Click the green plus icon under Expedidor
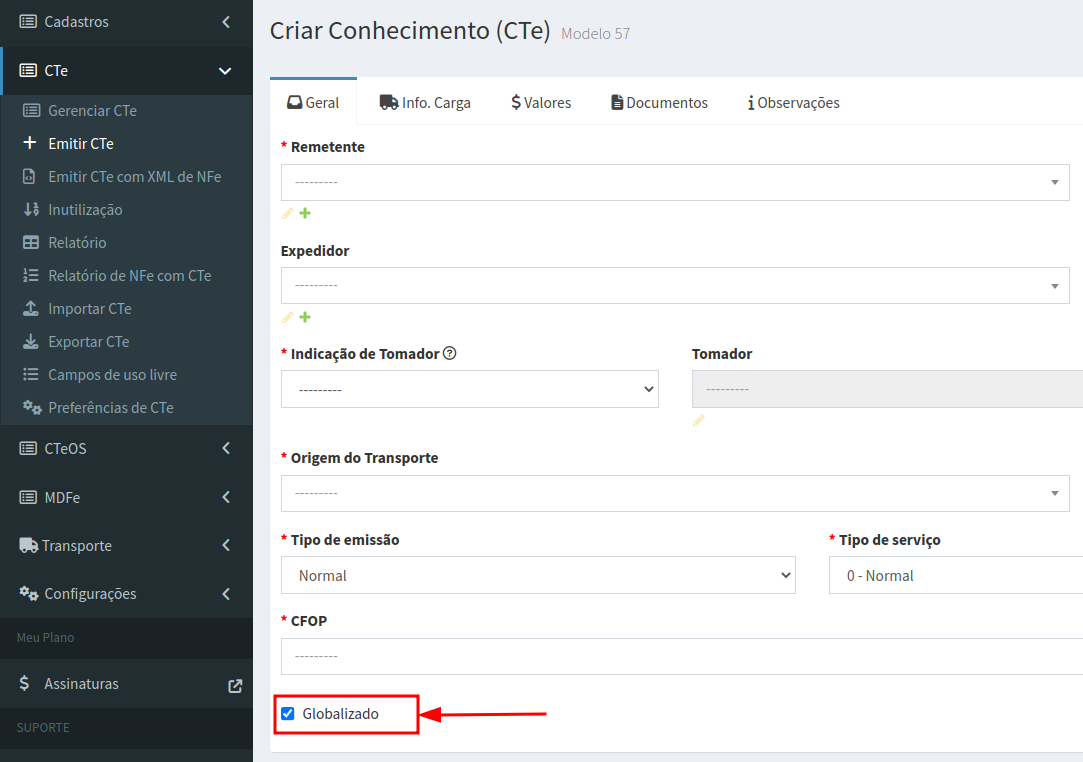 (x=305, y=317)
